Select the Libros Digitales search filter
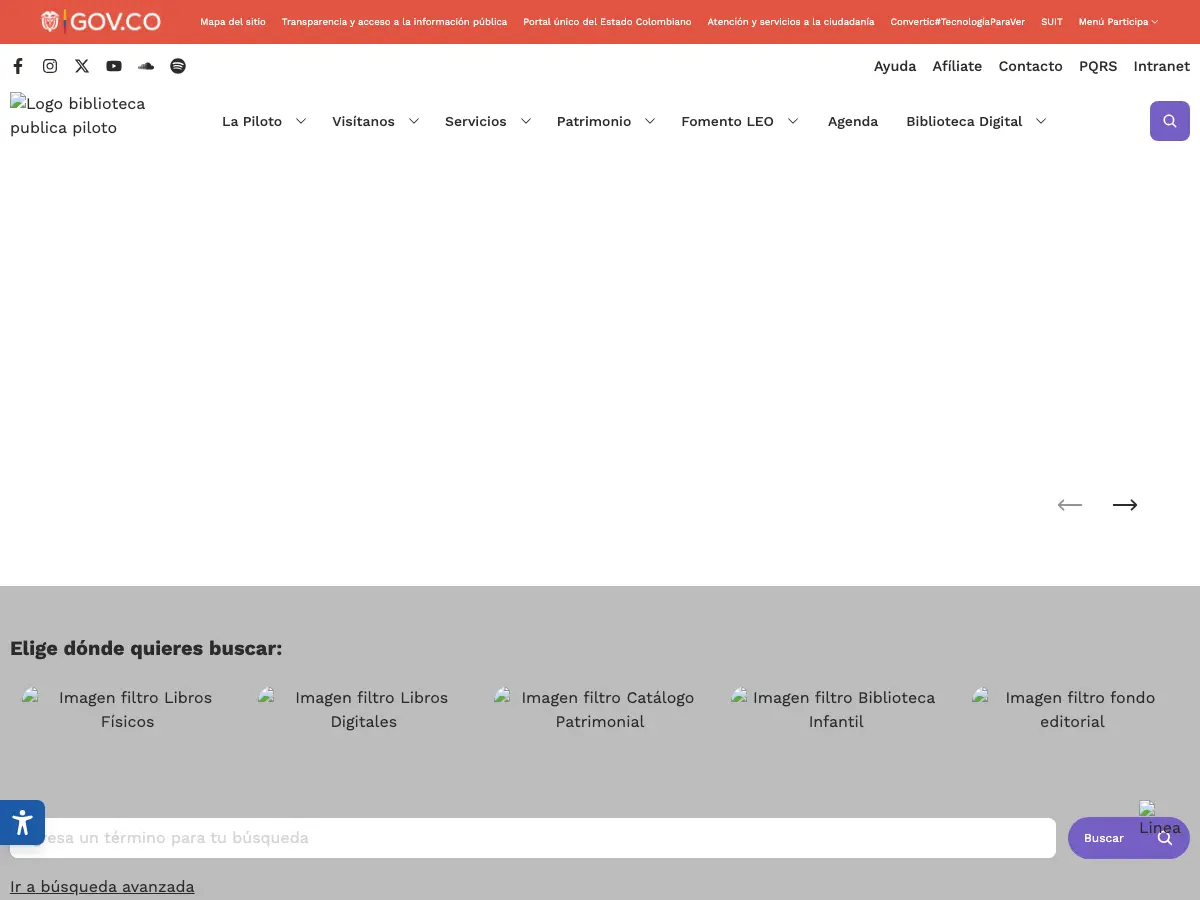This screenshot has height=900, width=1200. pos(364,709)
